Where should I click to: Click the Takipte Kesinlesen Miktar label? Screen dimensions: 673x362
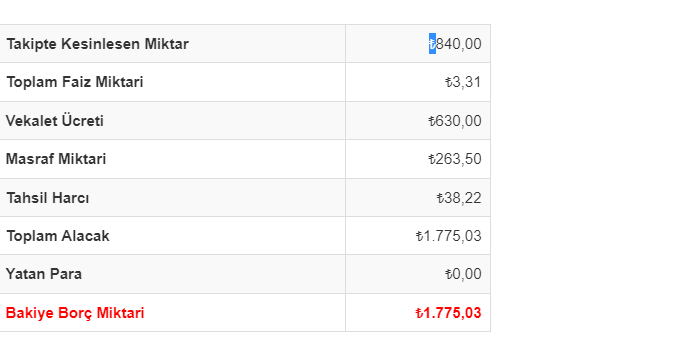pos(97,44)
